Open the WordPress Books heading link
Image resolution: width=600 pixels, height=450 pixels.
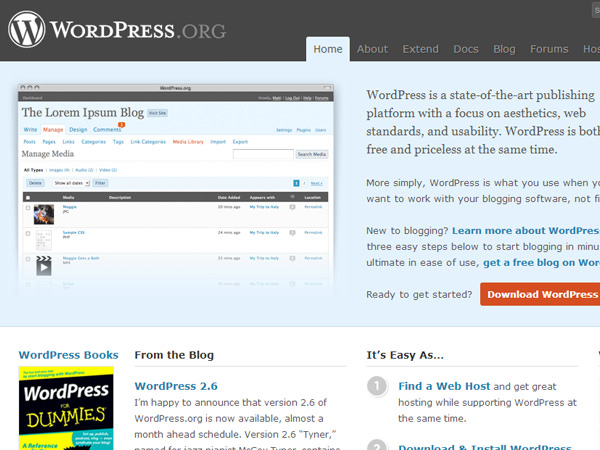(68, 355)
